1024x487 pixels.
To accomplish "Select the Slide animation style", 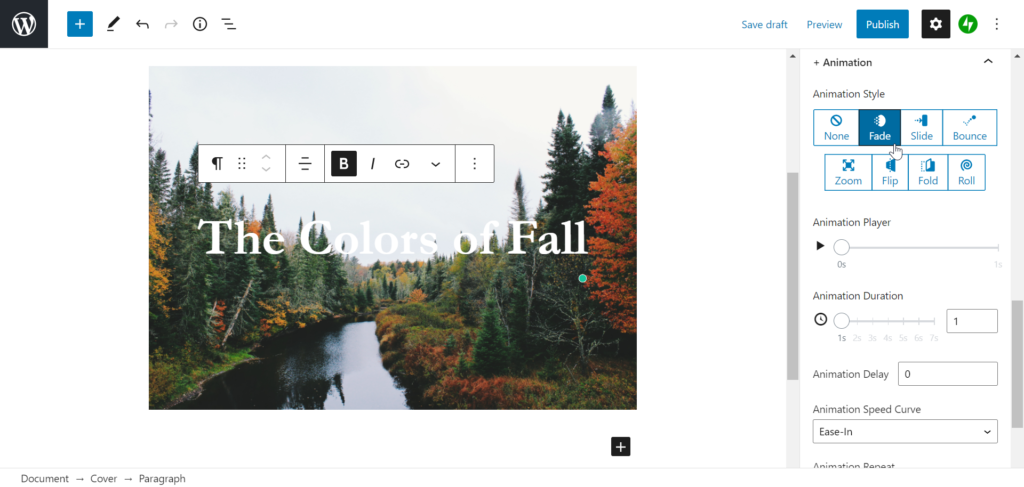I will pyautogui.click(x=921, y=127).
